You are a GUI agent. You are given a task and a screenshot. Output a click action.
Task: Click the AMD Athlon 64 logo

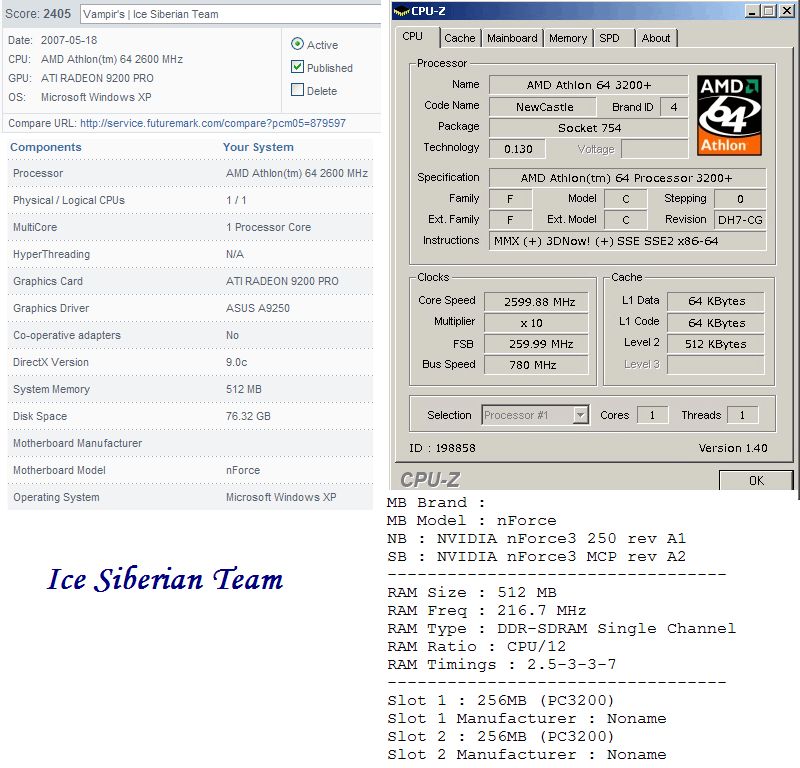[730, 115]
